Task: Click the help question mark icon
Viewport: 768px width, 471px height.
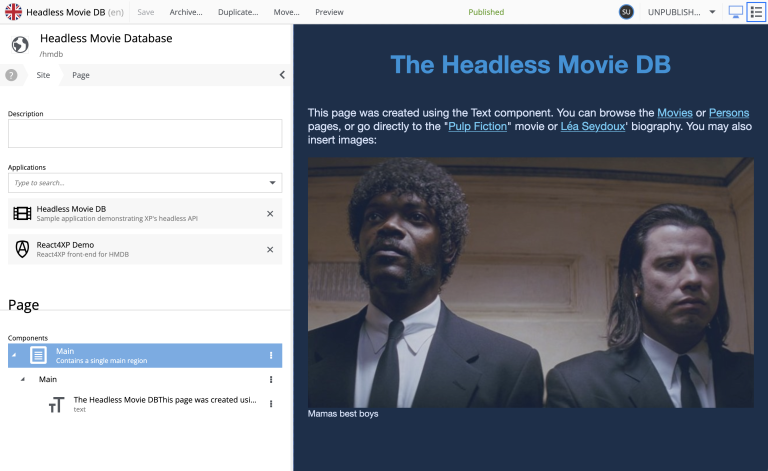Action: tap(11, 75)
